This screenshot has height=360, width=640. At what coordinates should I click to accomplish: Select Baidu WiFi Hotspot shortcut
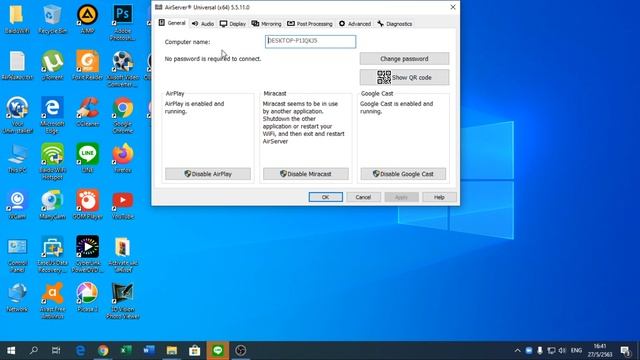tap(52, 162)
